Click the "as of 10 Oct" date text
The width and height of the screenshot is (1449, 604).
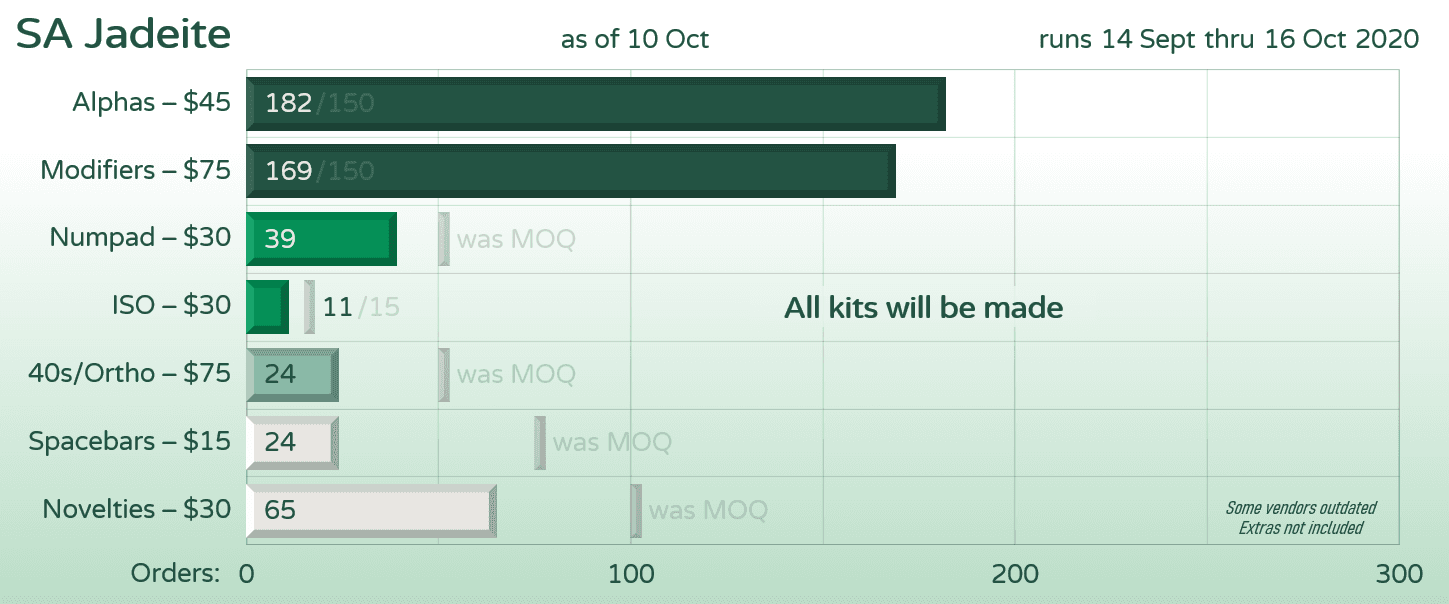tap(635, 39)
